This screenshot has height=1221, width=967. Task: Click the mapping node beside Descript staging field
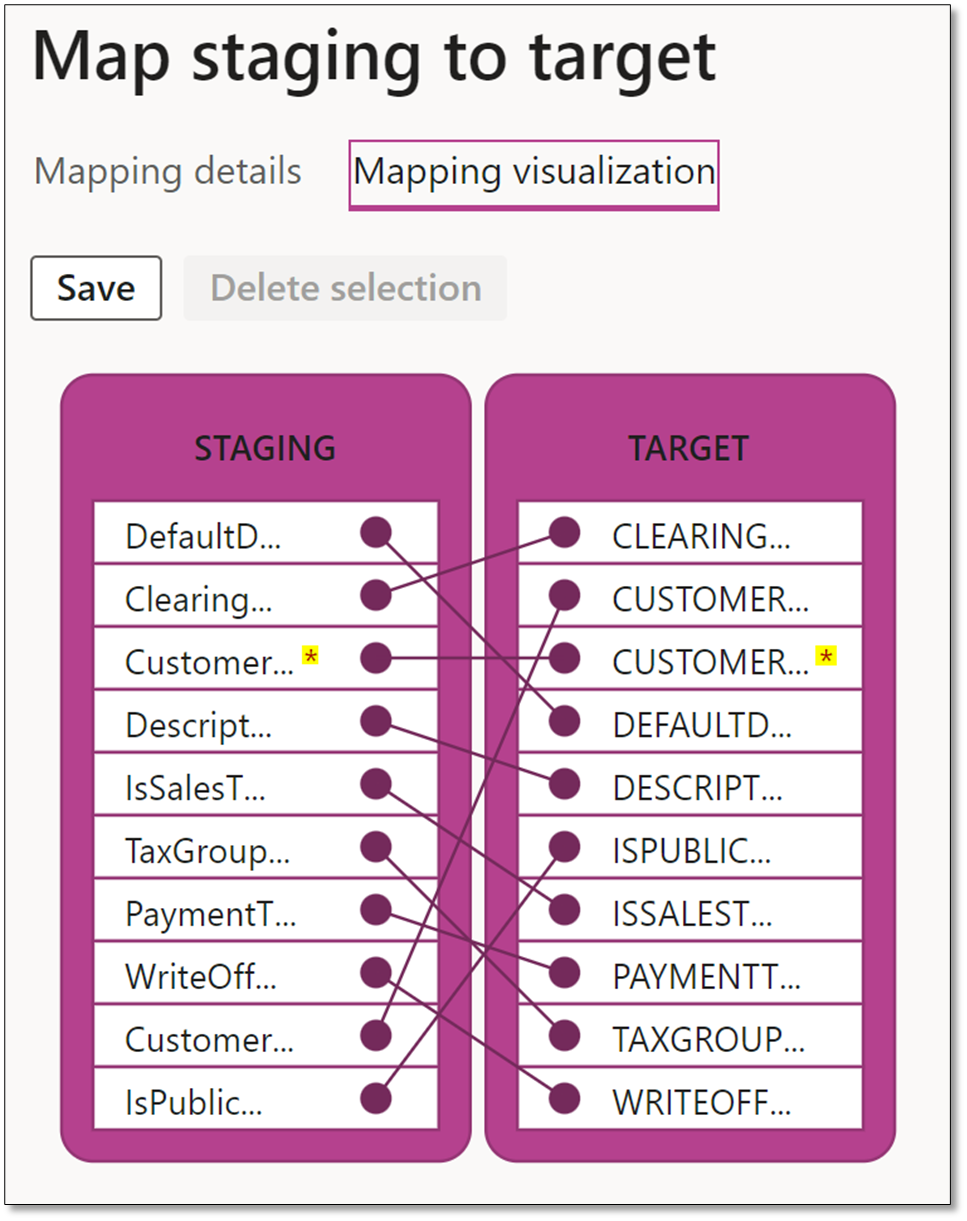[375, 721]
